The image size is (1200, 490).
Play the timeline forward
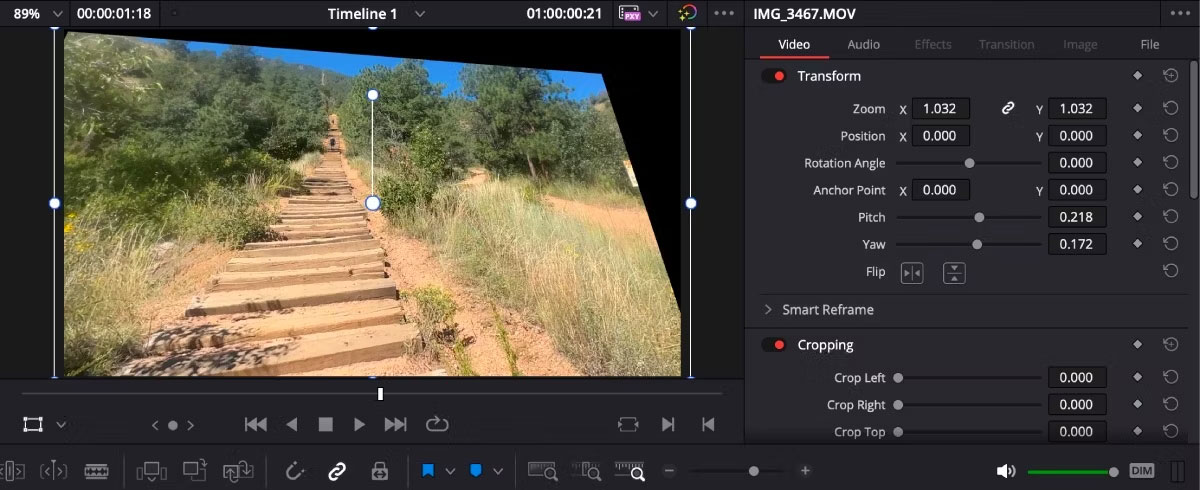click(x=360, y=425)
